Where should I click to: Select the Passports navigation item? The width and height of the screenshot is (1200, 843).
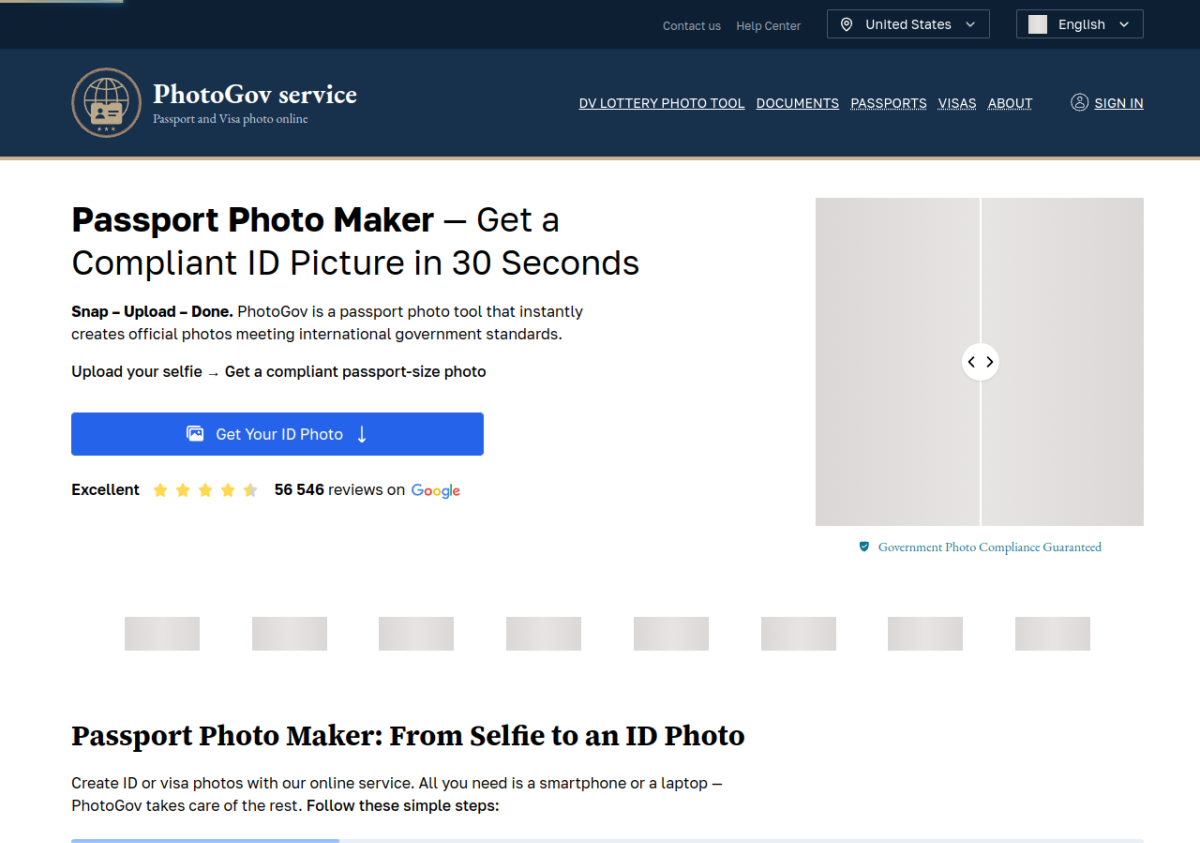[x=888, y=103]
